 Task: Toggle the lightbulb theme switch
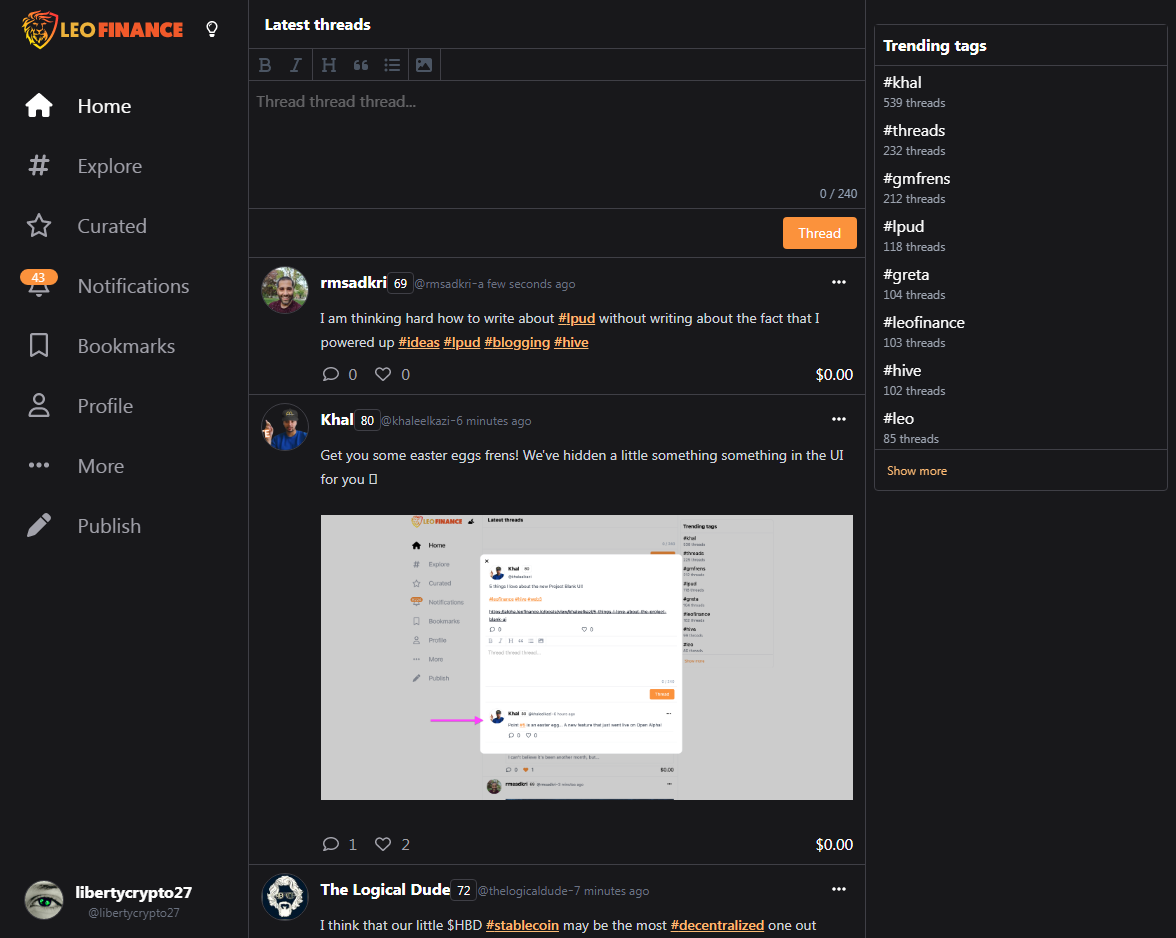pyautogui.click(x=212, y=29)
